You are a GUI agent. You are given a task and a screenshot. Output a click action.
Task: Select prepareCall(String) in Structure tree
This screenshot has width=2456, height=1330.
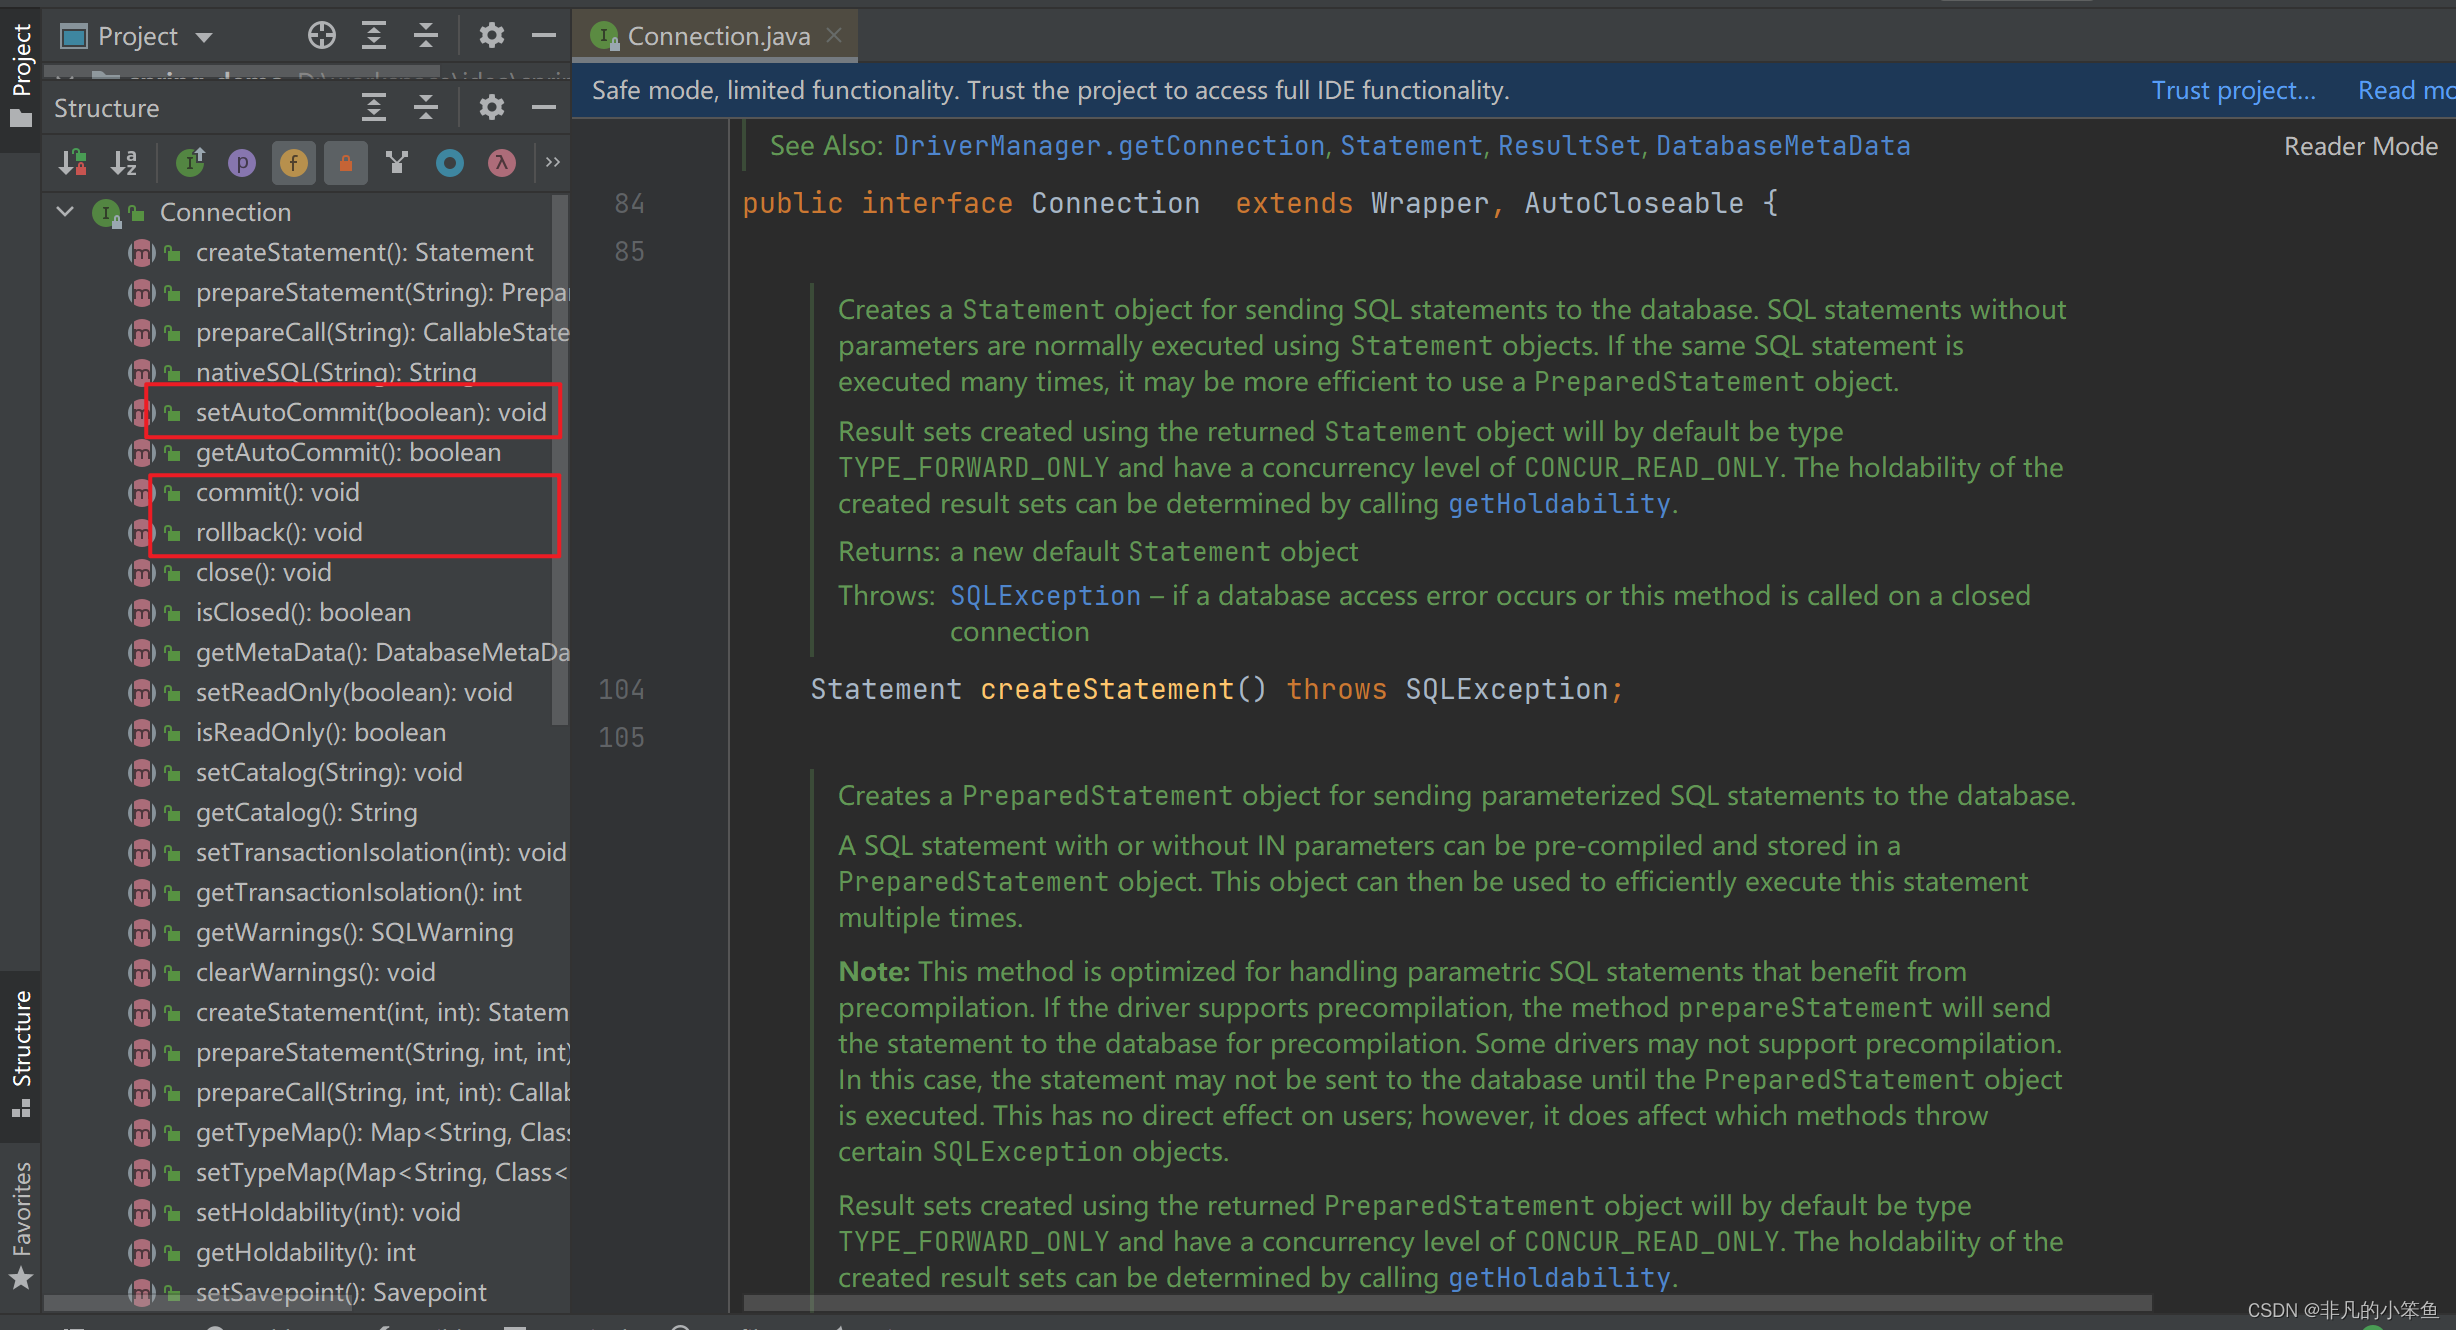click(381, 332)
